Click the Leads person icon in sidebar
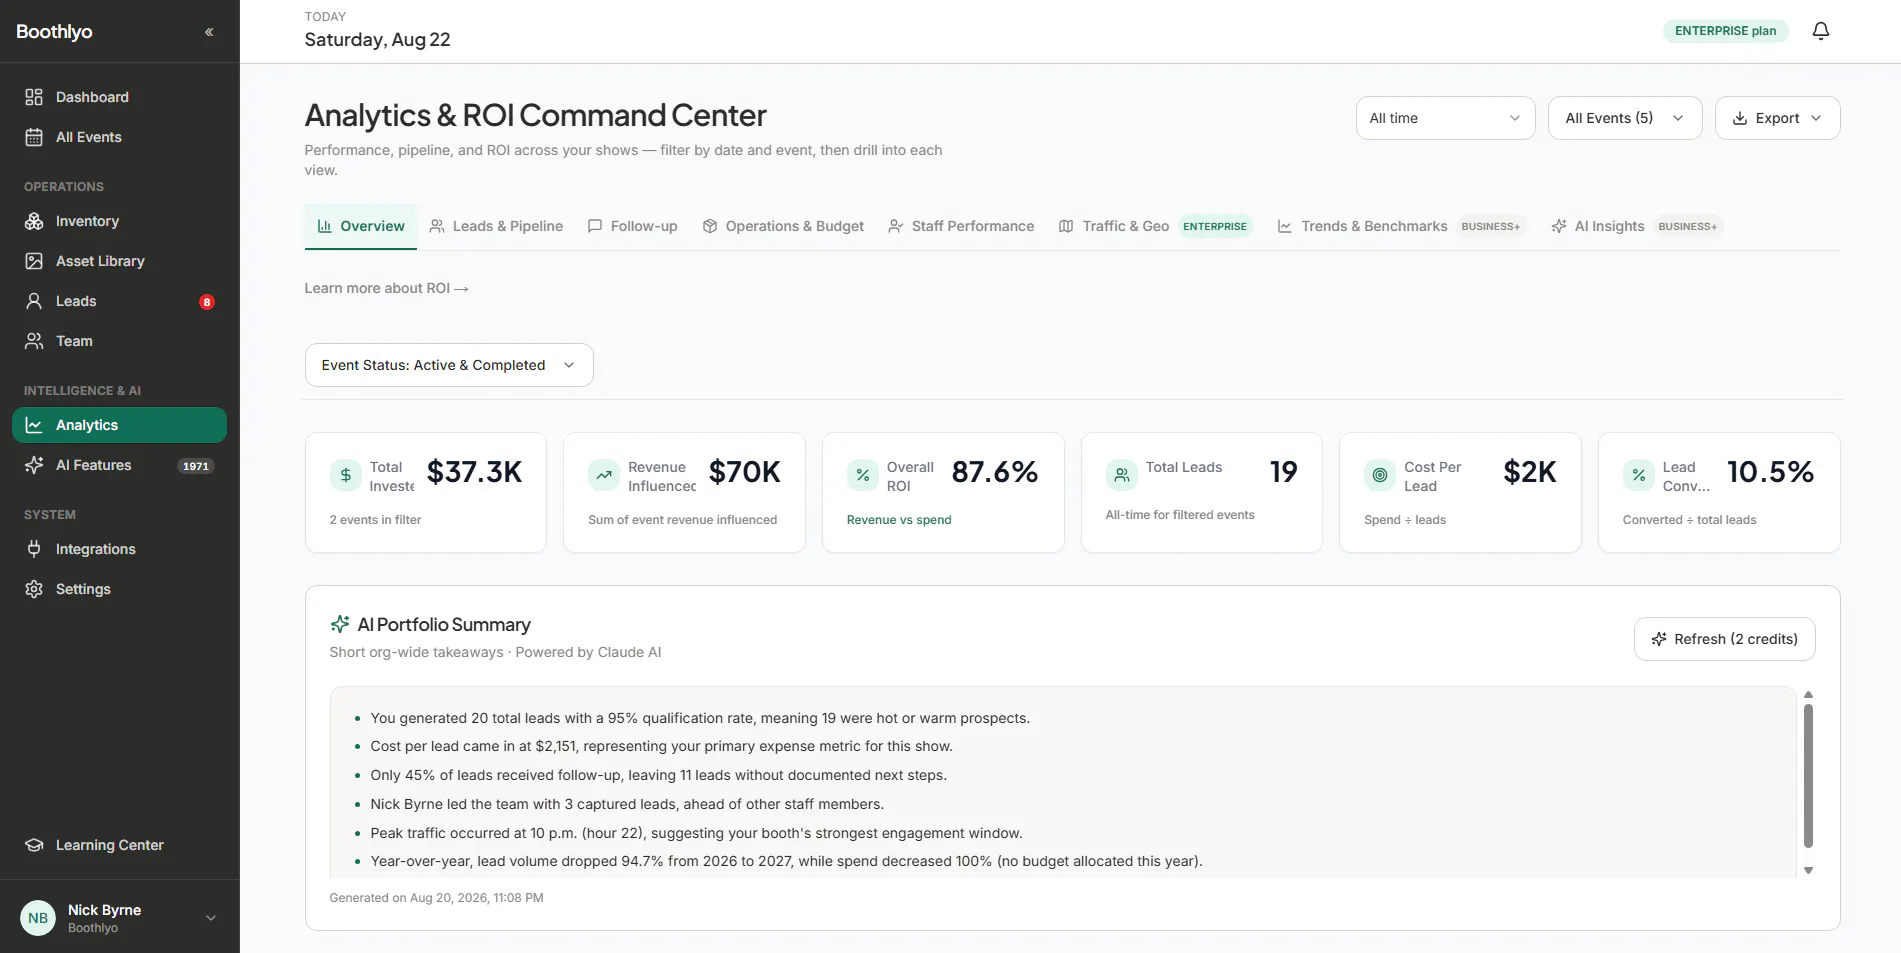Image resolution: width=1901 pixels, height=953 pixels. [x=34, y=301]
